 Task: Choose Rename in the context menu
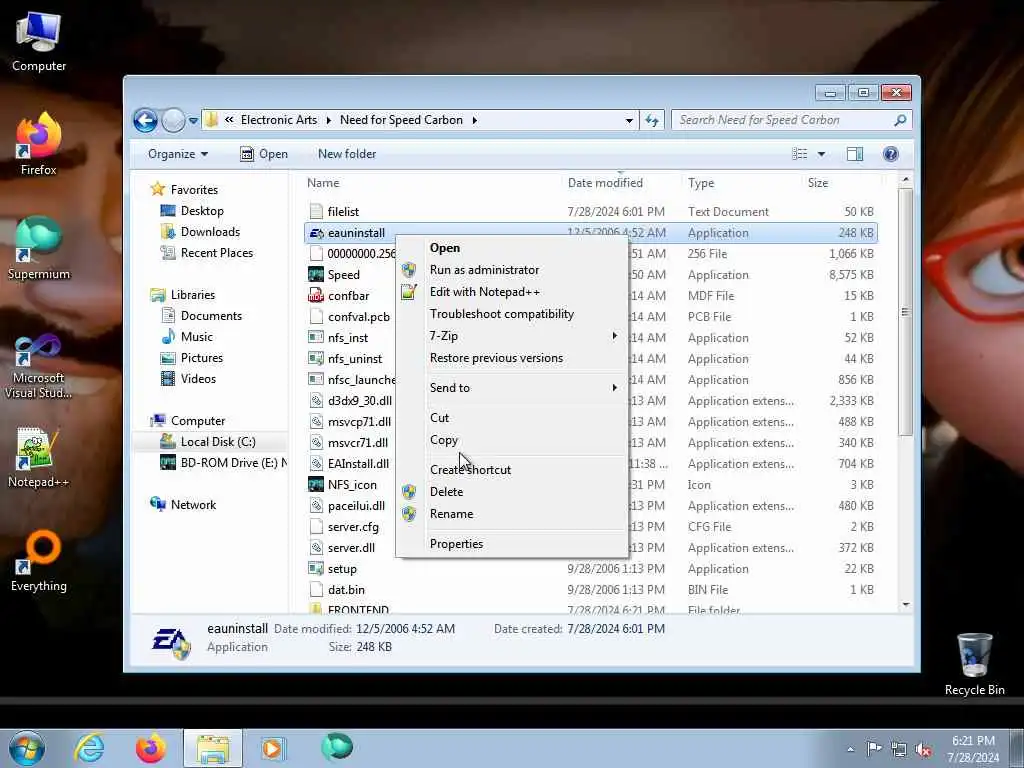pos(512,514)
